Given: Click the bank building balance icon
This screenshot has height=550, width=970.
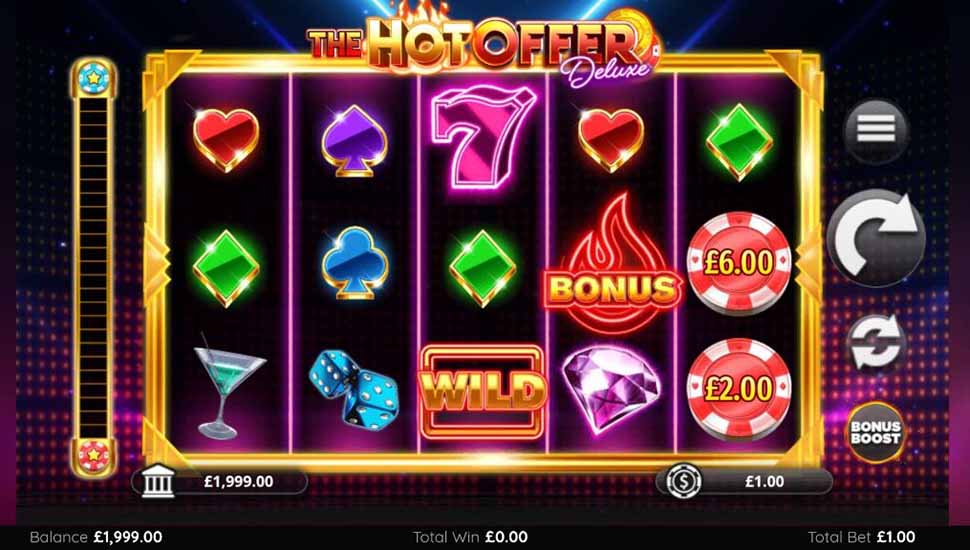Looking at the screenshot, I should tap(158, 481).
